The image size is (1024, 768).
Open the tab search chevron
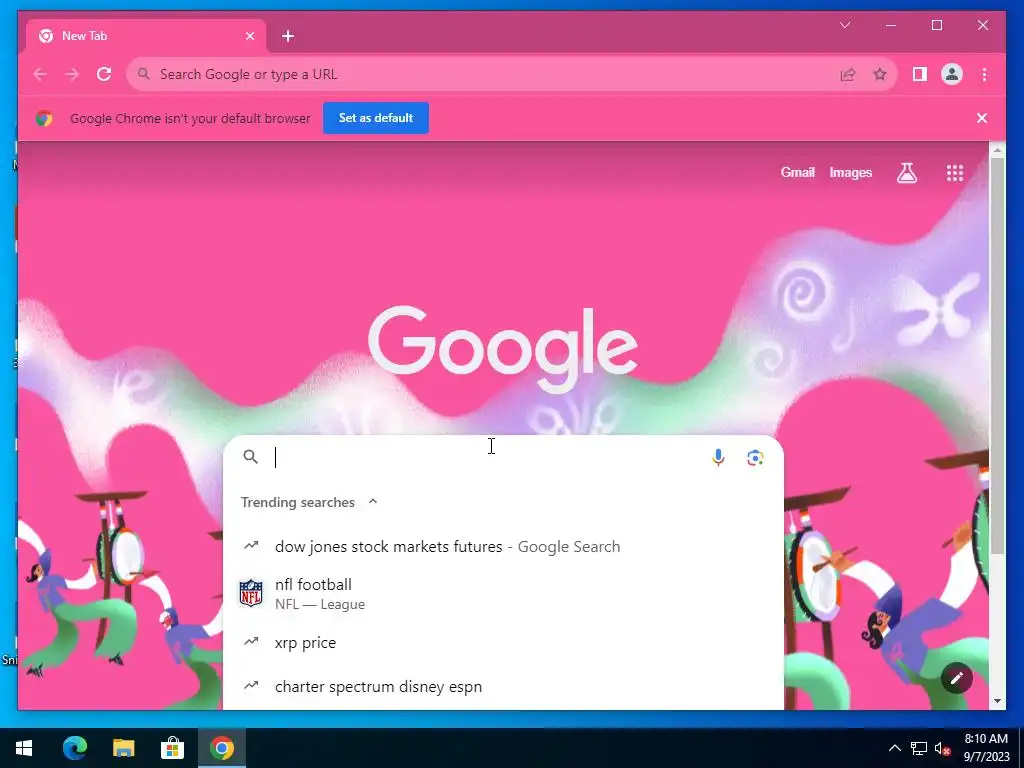coord(844,25)
